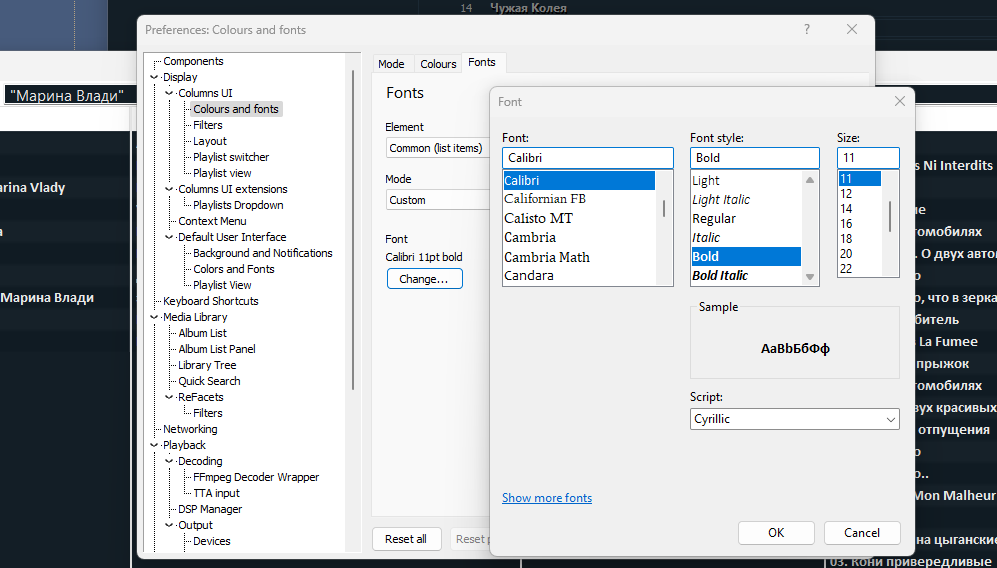Open Keyboard Shortcuts in preferences tree

click(210, 301)
